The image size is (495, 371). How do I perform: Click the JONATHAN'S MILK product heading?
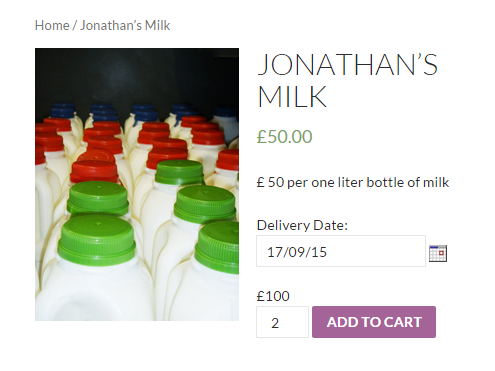pyautogui.click(x=348, y=80)
